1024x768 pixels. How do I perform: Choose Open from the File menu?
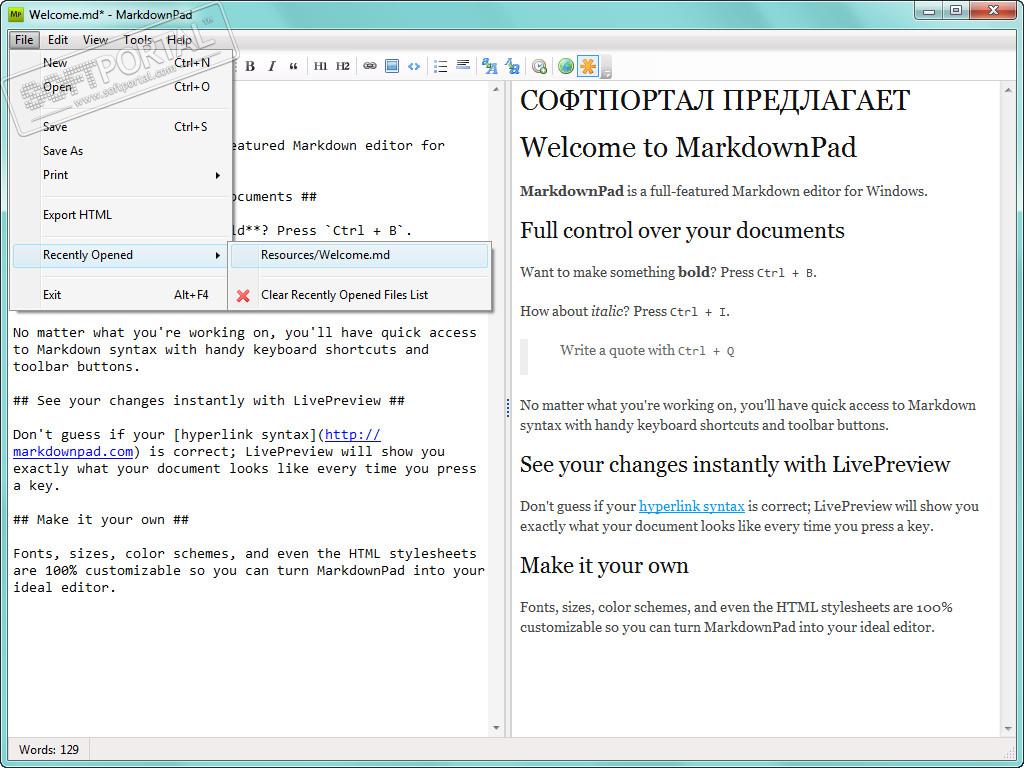(121, 87)
